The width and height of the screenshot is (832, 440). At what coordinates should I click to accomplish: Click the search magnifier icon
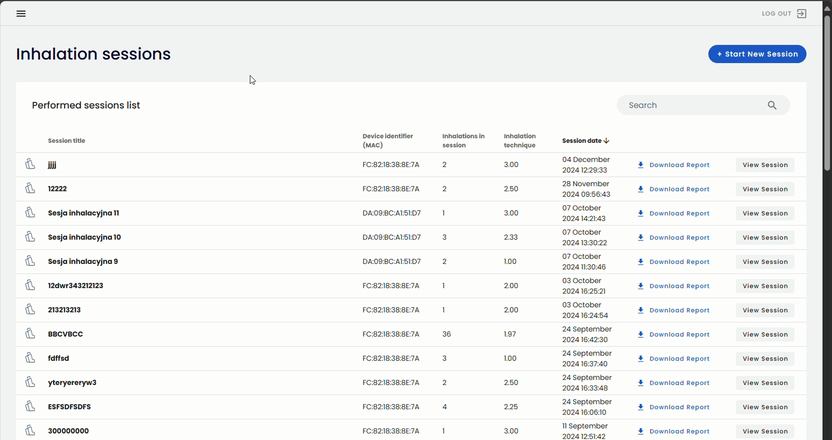point(772,105)
